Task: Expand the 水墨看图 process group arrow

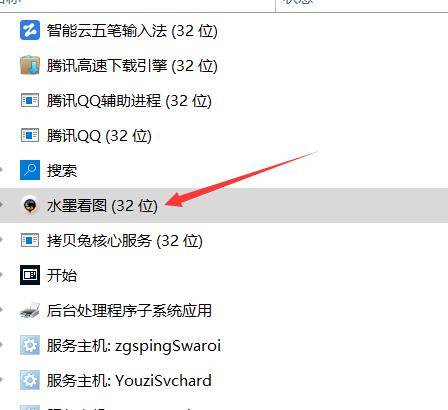Action: coord(2,204)
